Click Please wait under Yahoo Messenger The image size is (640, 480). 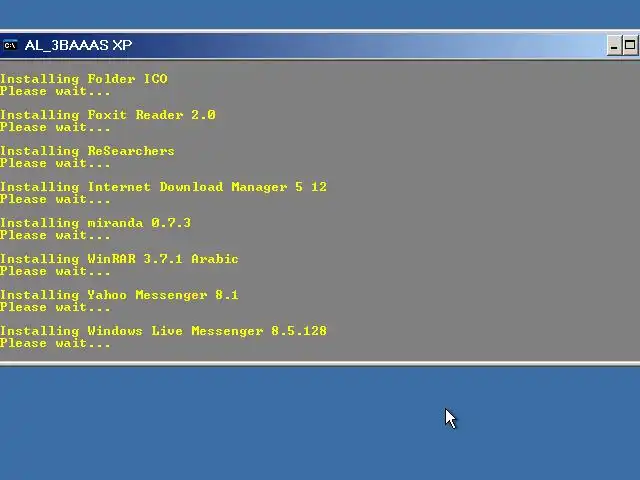pyautogui.click(x=55, y=307)
